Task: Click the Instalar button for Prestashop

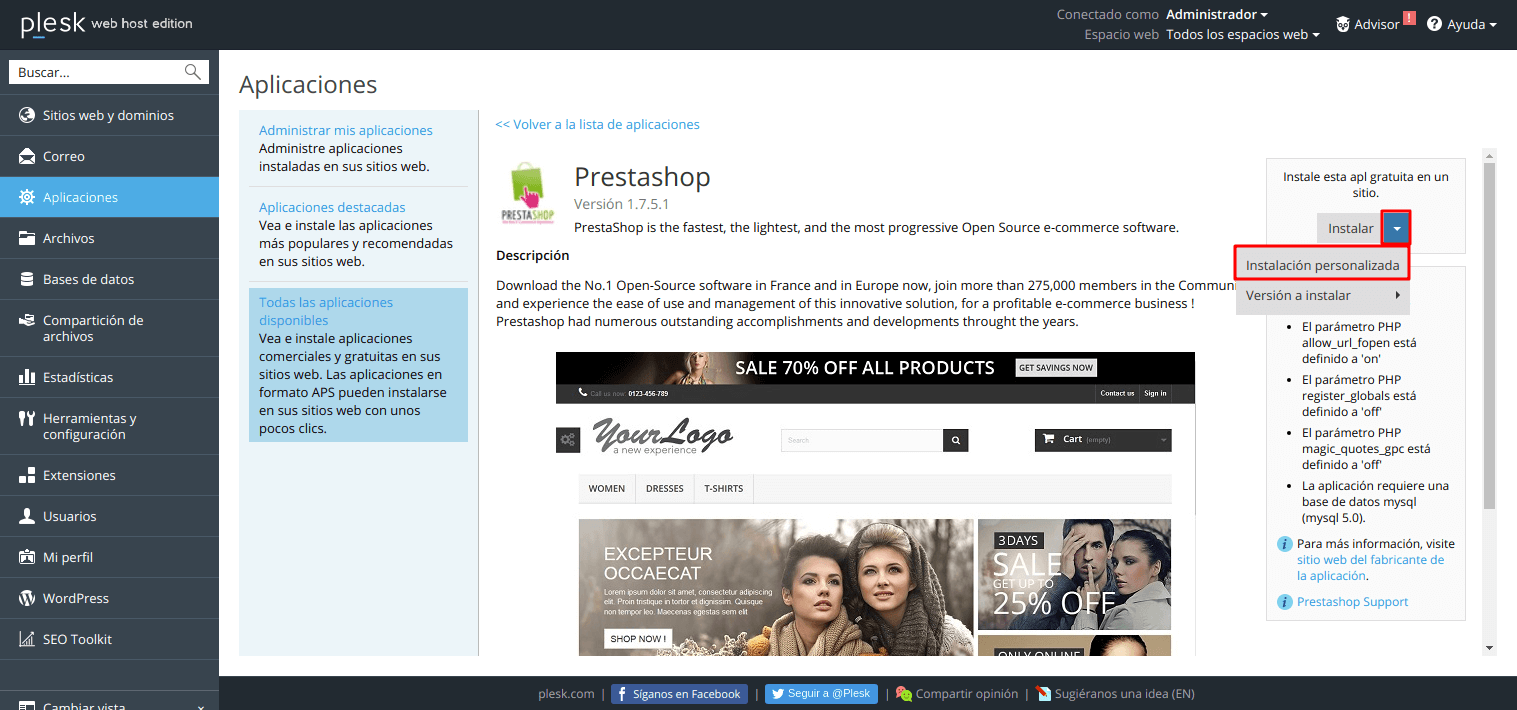Action: click(1349, 227)
